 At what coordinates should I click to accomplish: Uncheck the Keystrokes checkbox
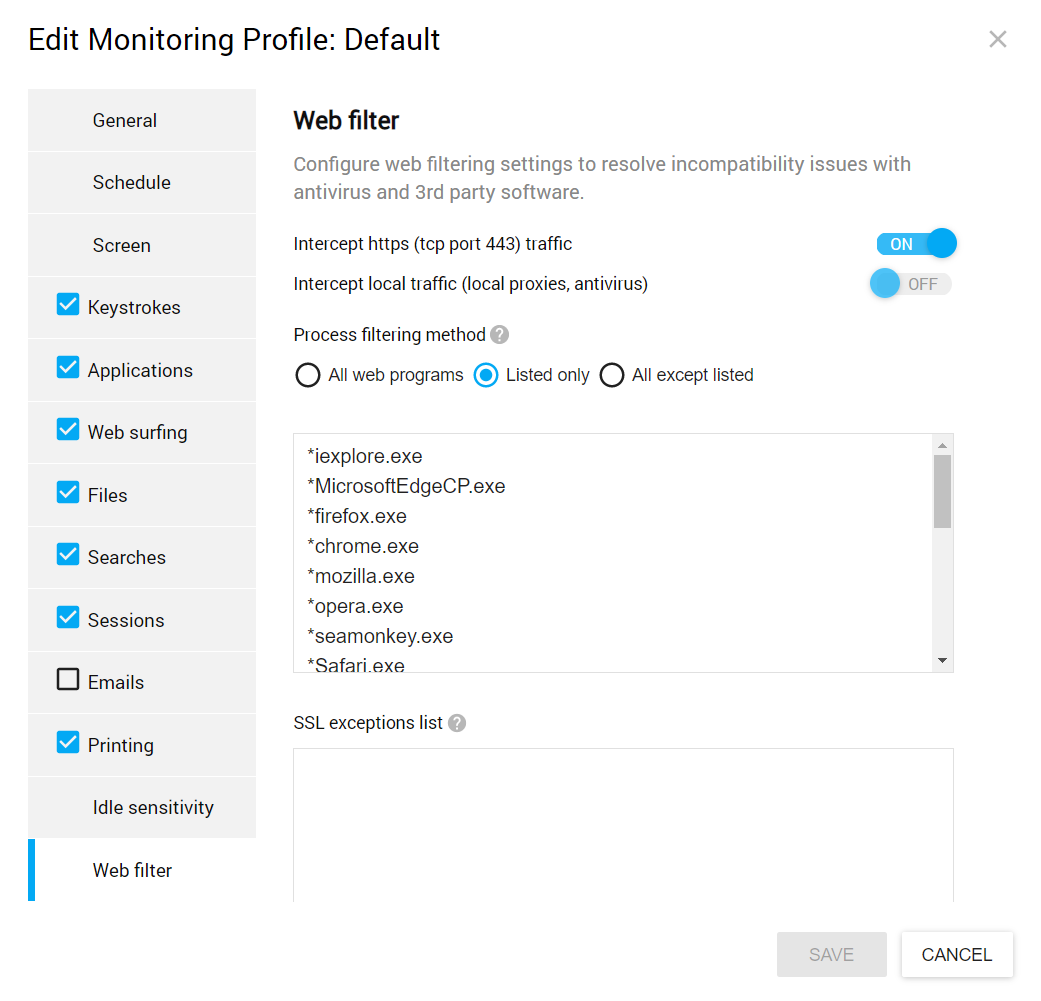[68, 305]
